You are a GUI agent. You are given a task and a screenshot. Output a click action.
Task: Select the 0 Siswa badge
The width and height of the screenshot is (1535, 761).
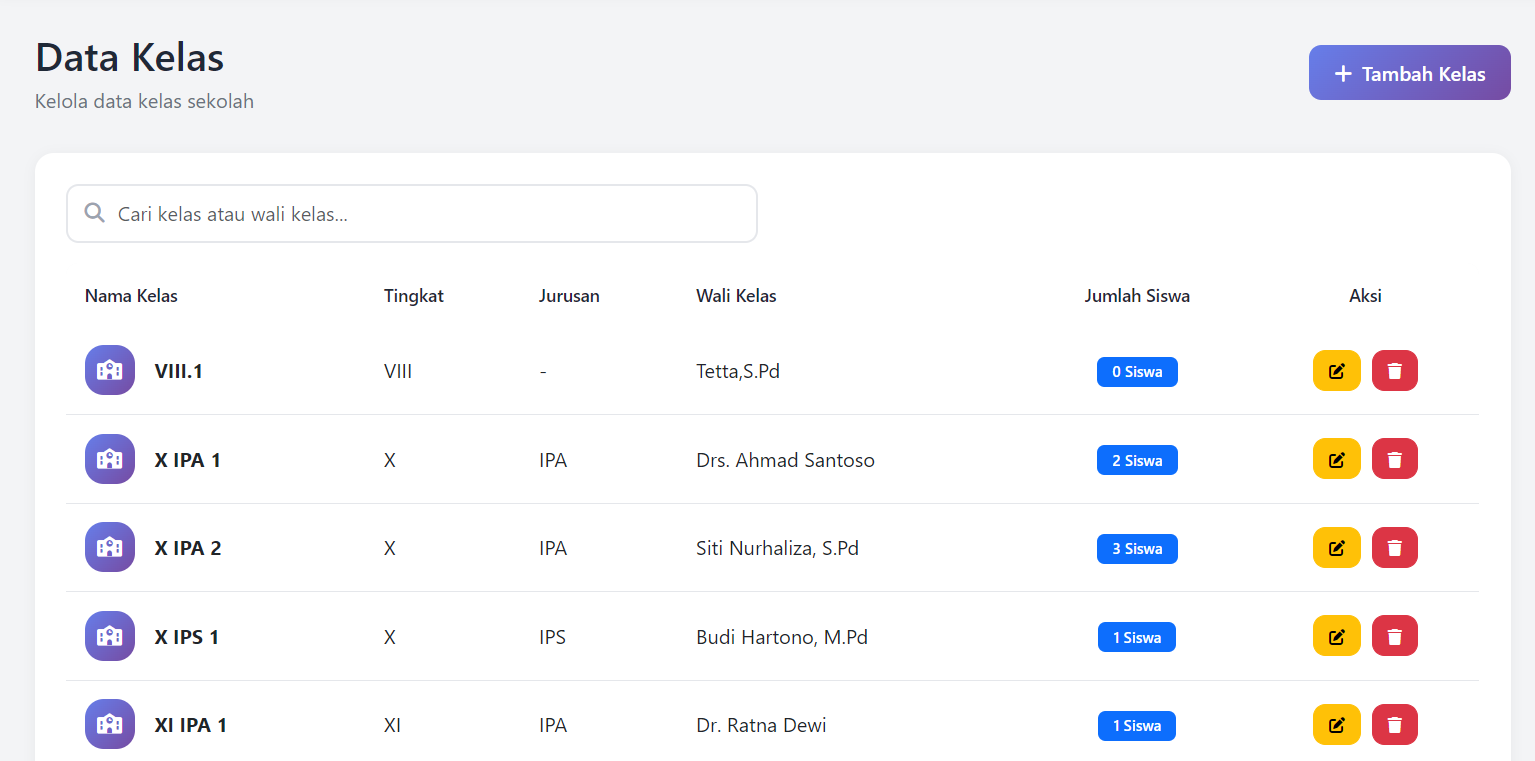[1137, 372]
